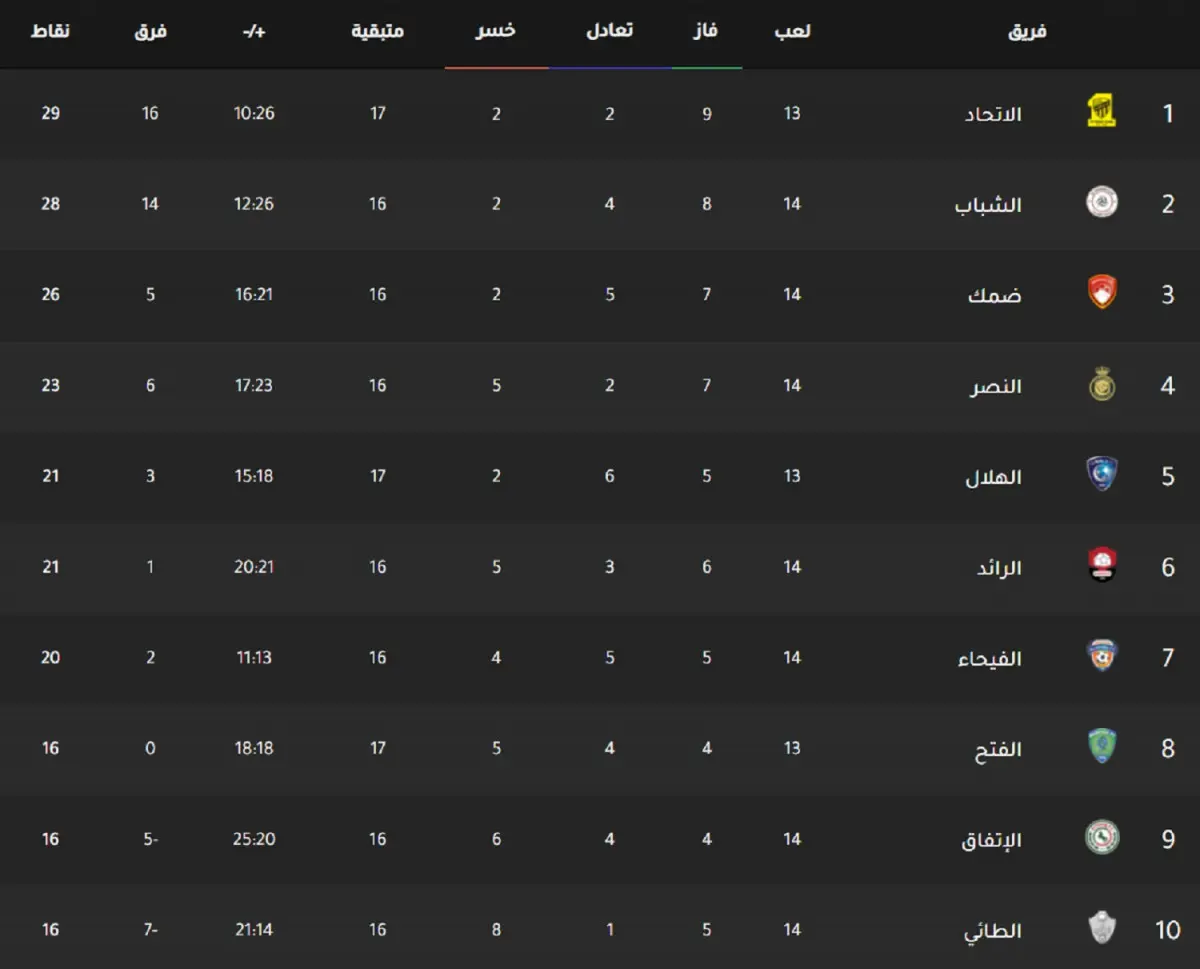
Task: Click the Al-Ittihad yellow club logo
Action: click(1101, 112)
